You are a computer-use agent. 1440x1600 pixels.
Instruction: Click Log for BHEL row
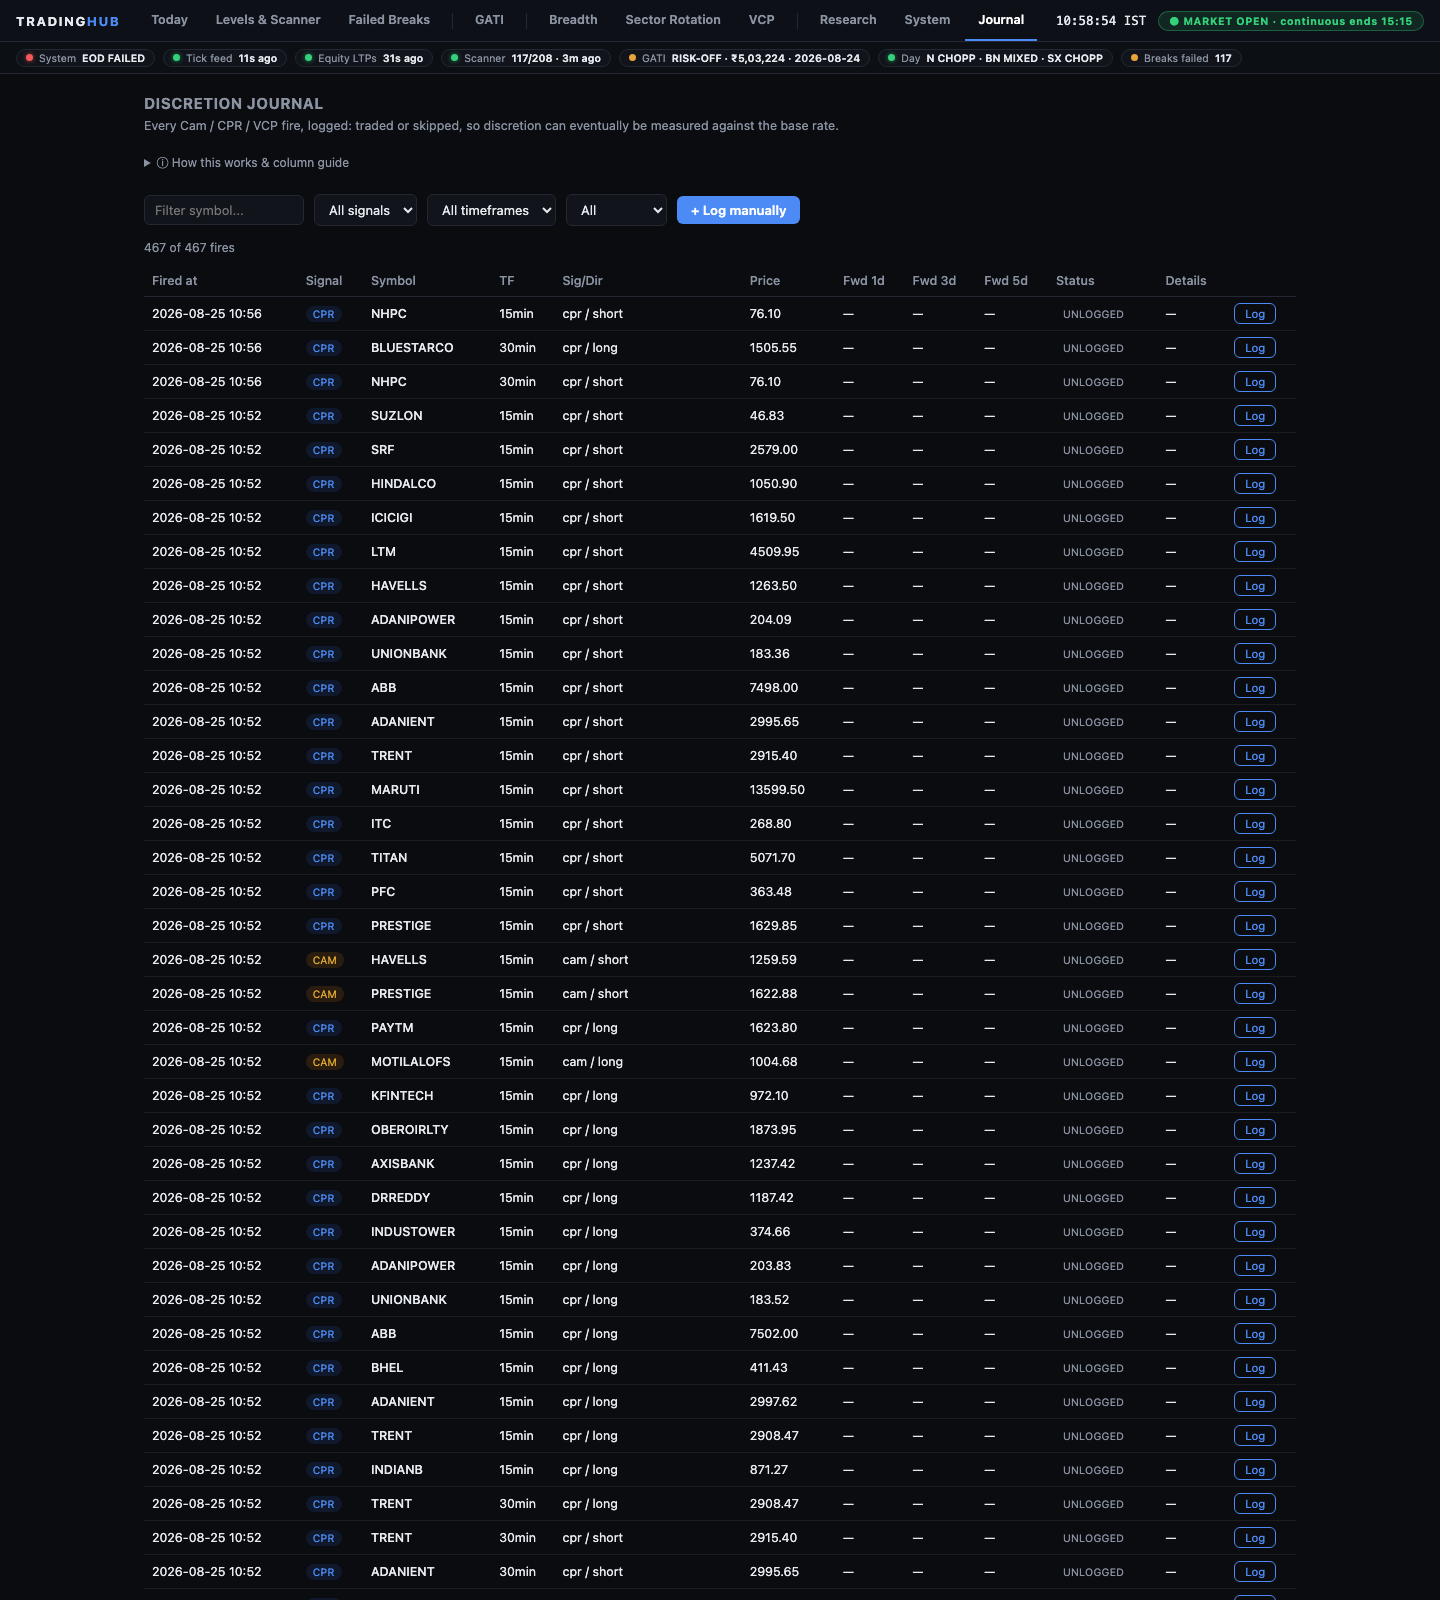click(1255, 1368)
